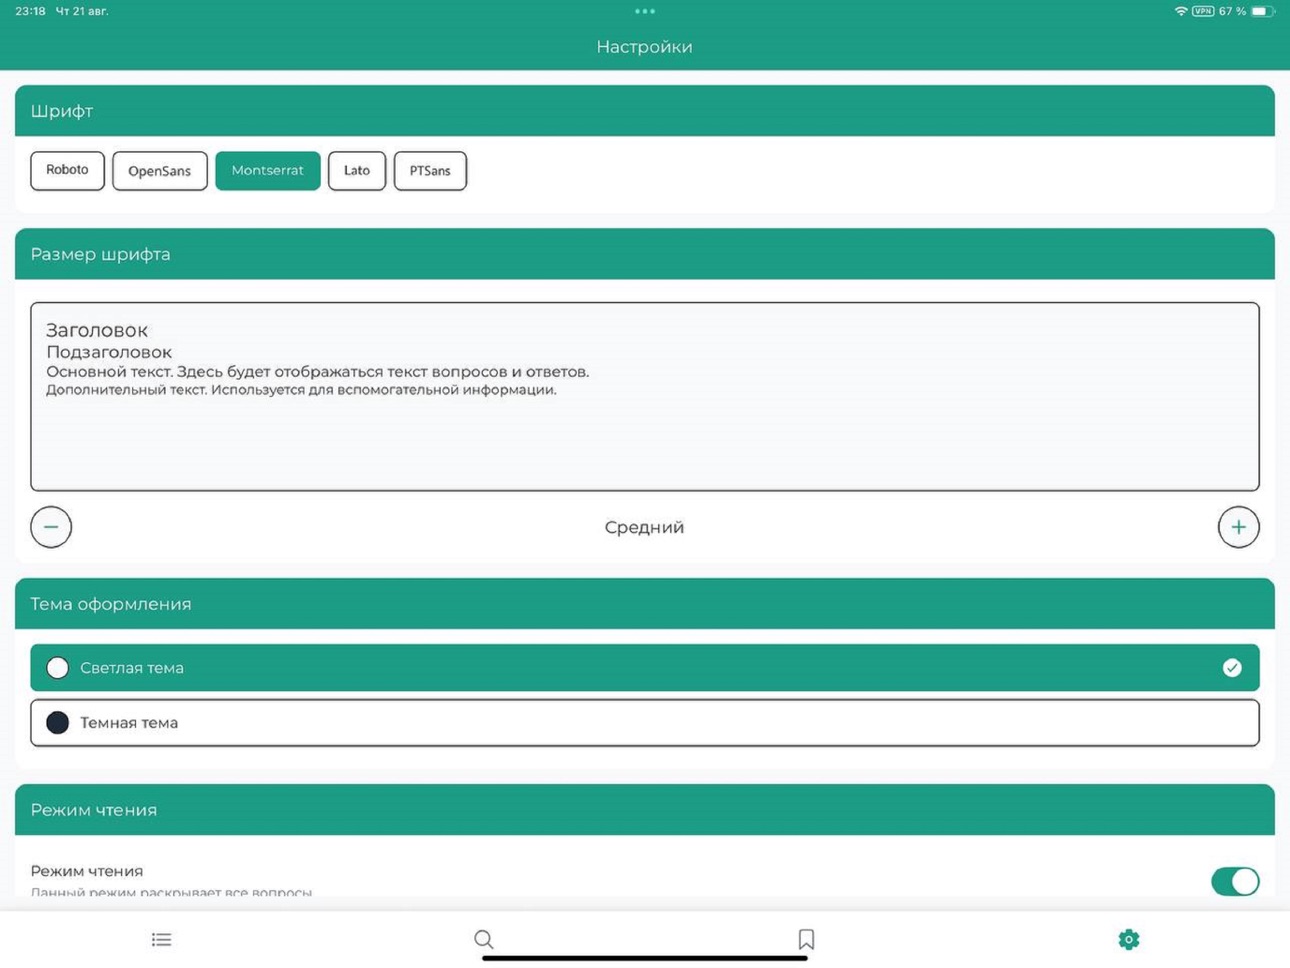Click the font preview text box
Image resolution: width=1290 pixels, height=968 pixels.
[645, 396]
